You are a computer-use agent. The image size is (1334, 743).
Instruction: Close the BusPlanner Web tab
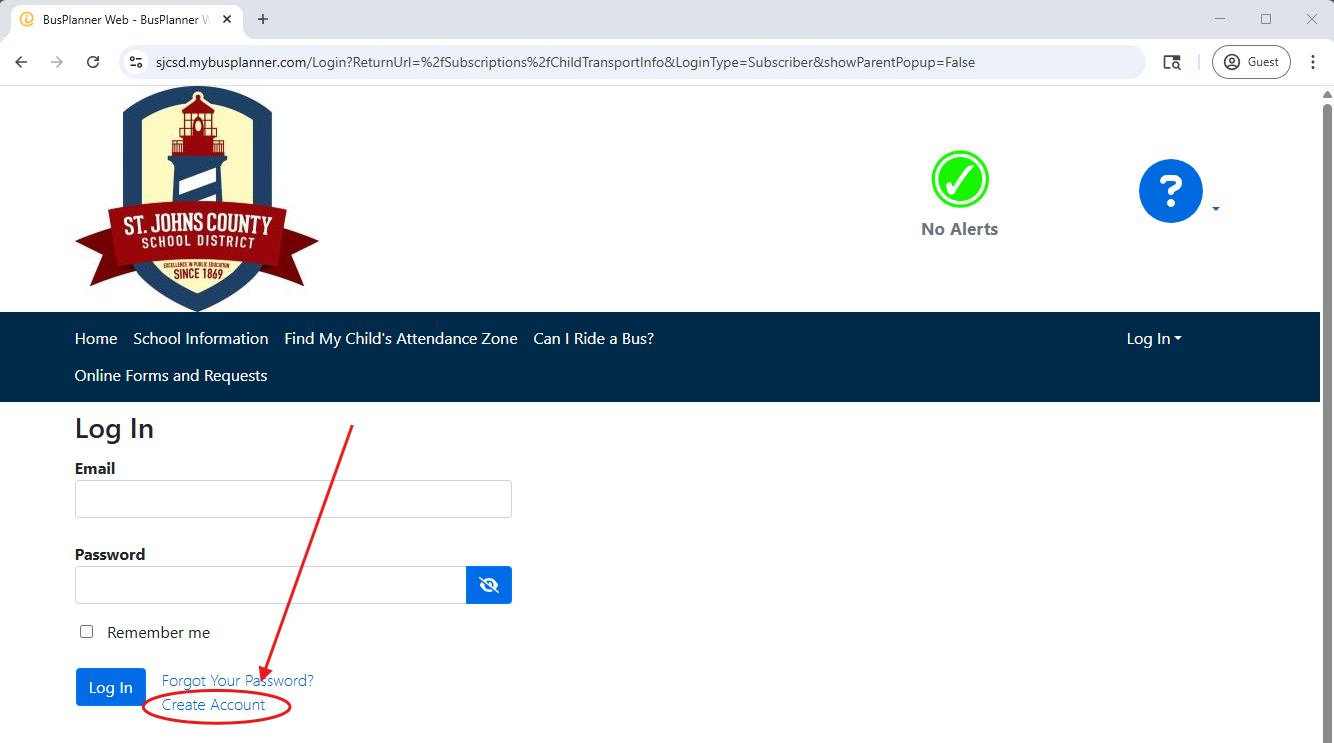pos(229,19)
